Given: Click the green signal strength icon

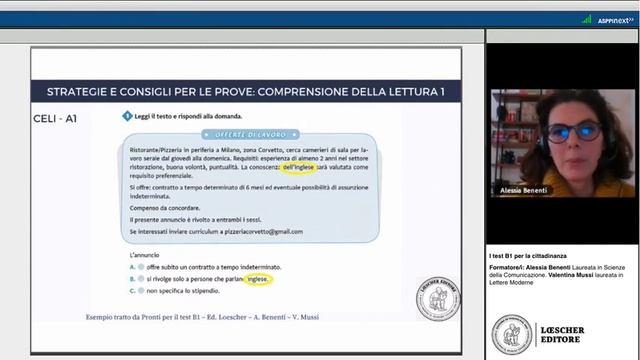Looking at the screenshot, I should [x=587, y=19].
